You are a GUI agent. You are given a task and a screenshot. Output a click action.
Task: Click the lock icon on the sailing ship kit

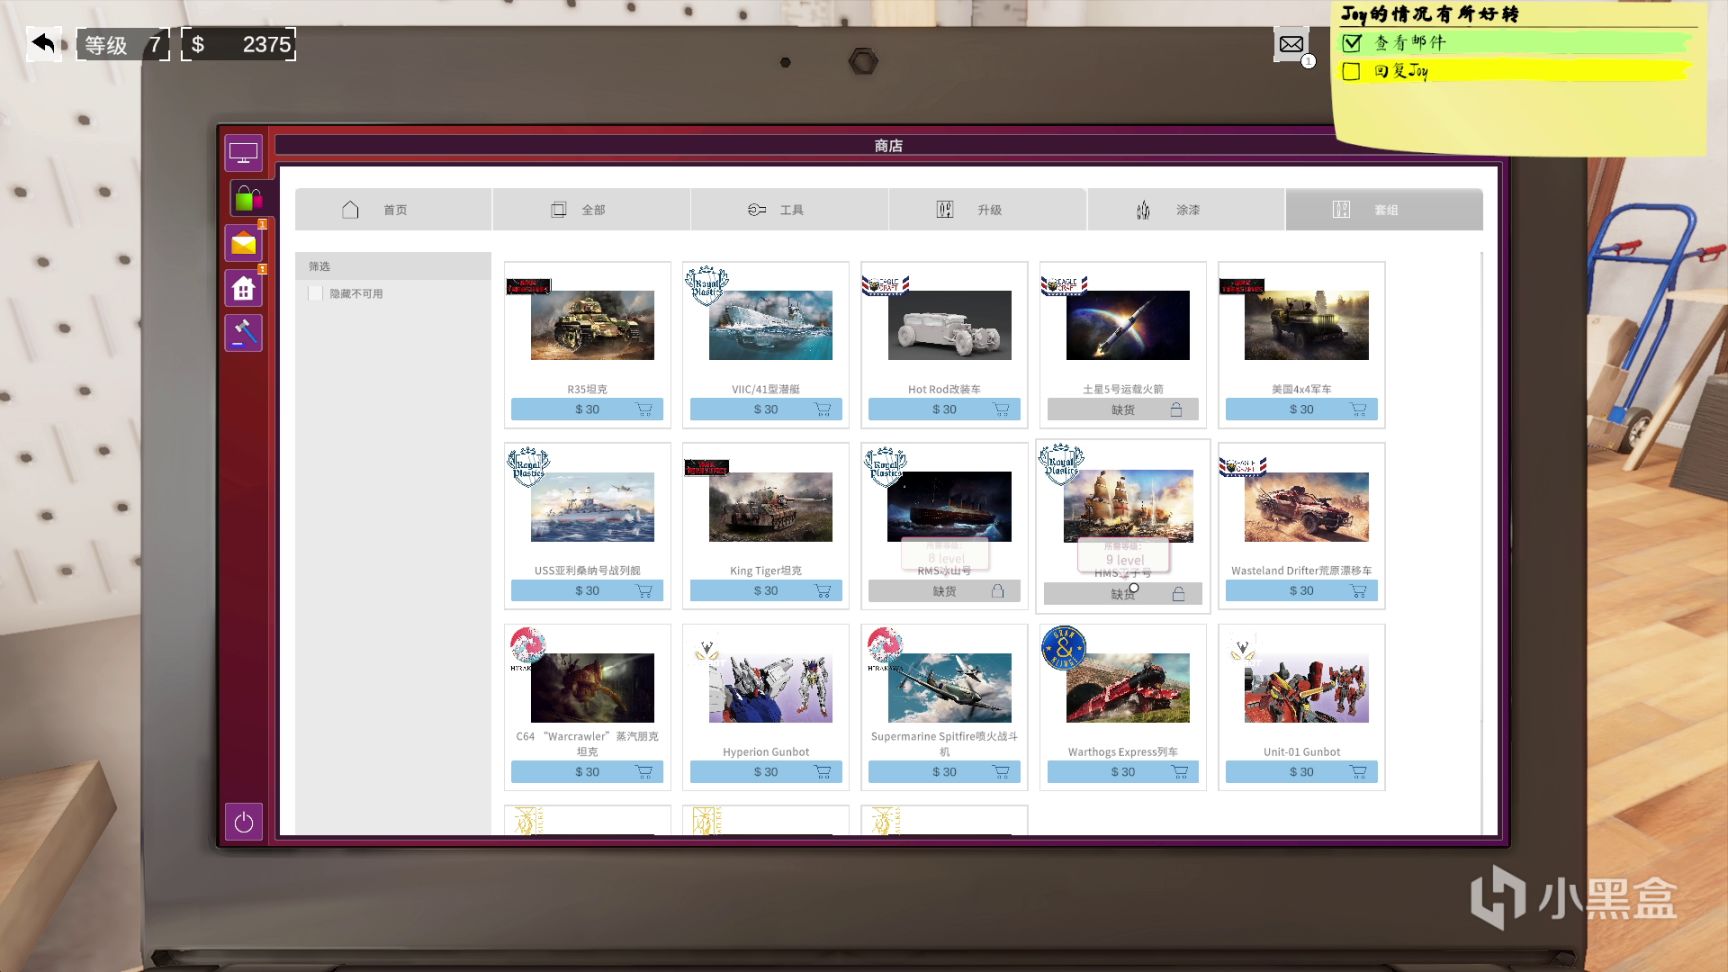coord(1179,594)
